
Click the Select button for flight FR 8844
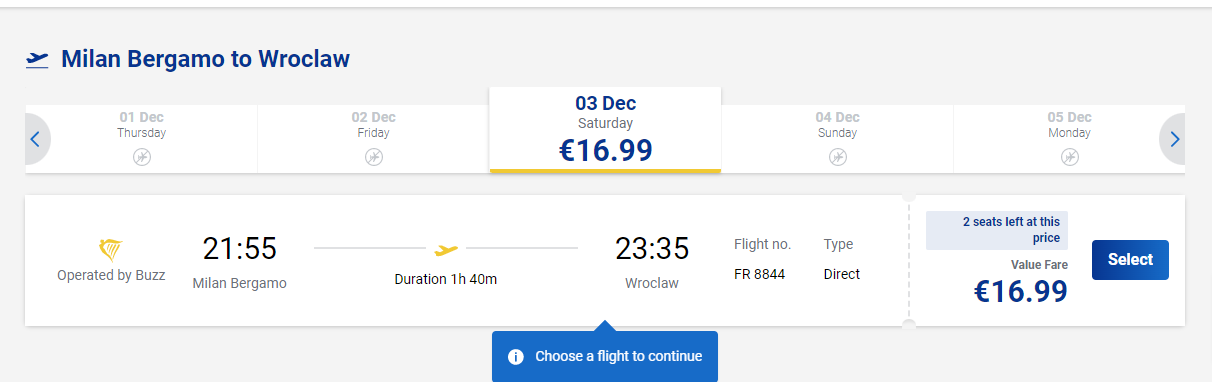(1130, 260)
